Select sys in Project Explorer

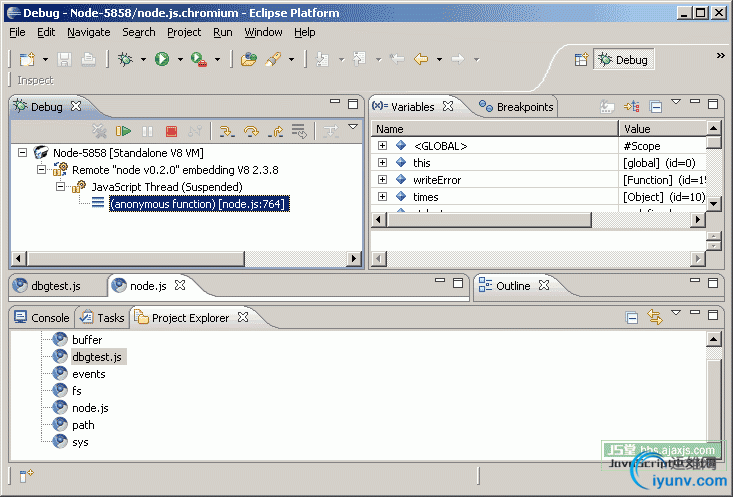point(80,442)
